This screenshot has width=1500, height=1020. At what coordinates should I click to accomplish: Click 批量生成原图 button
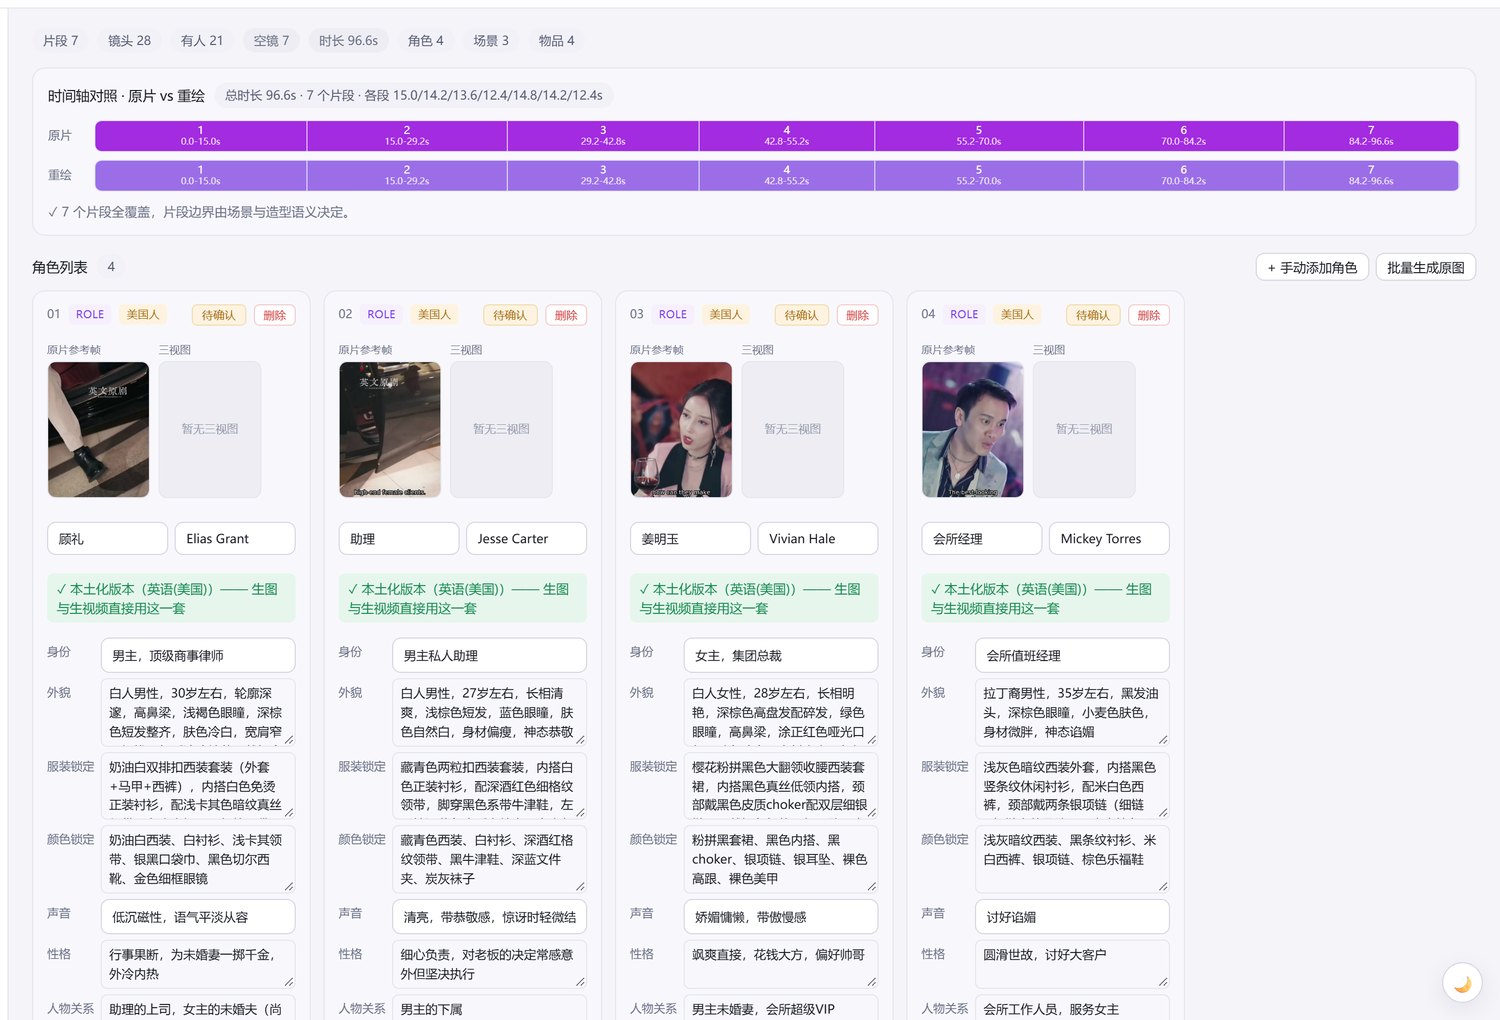point(1426,268)
